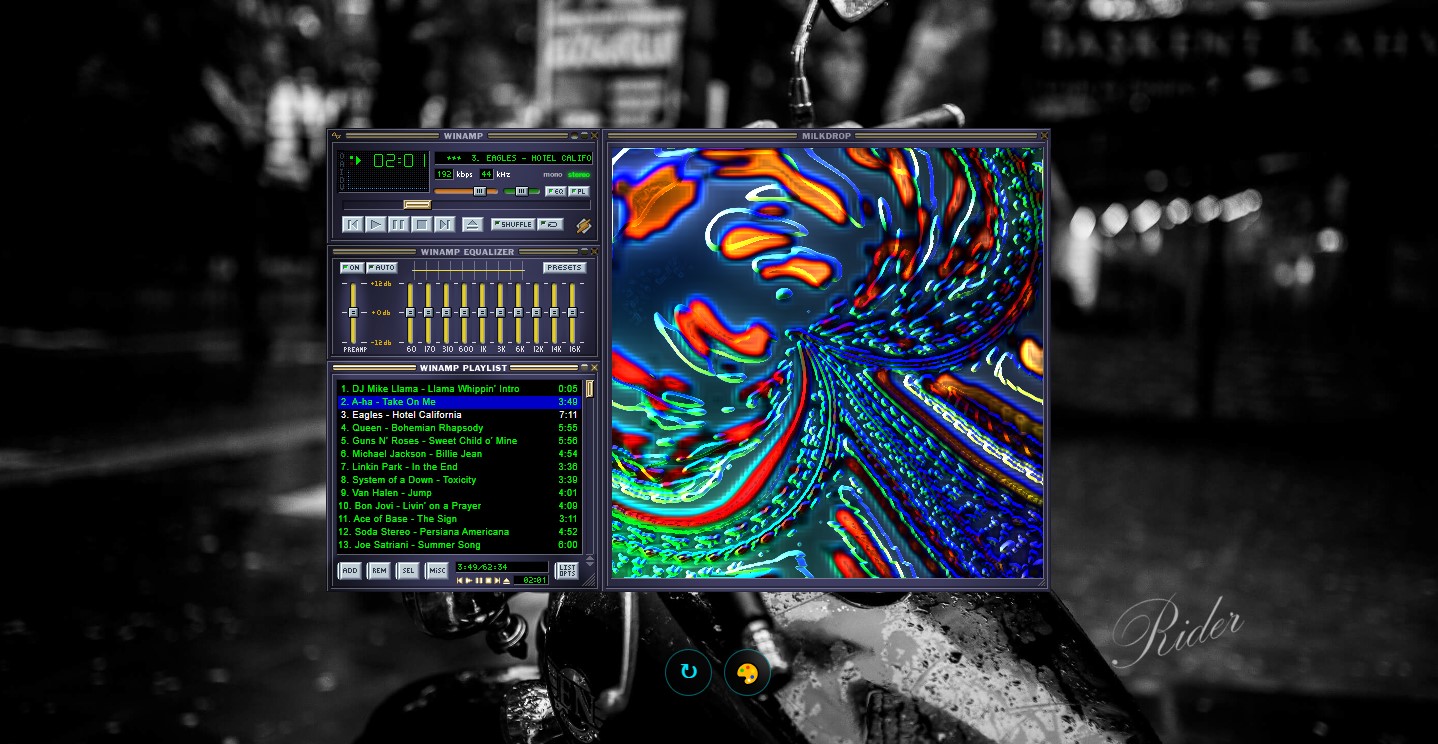Click the 310 Hz equalizer band slider
Viewport: 1438px width, 744px height.
[447, 313]
